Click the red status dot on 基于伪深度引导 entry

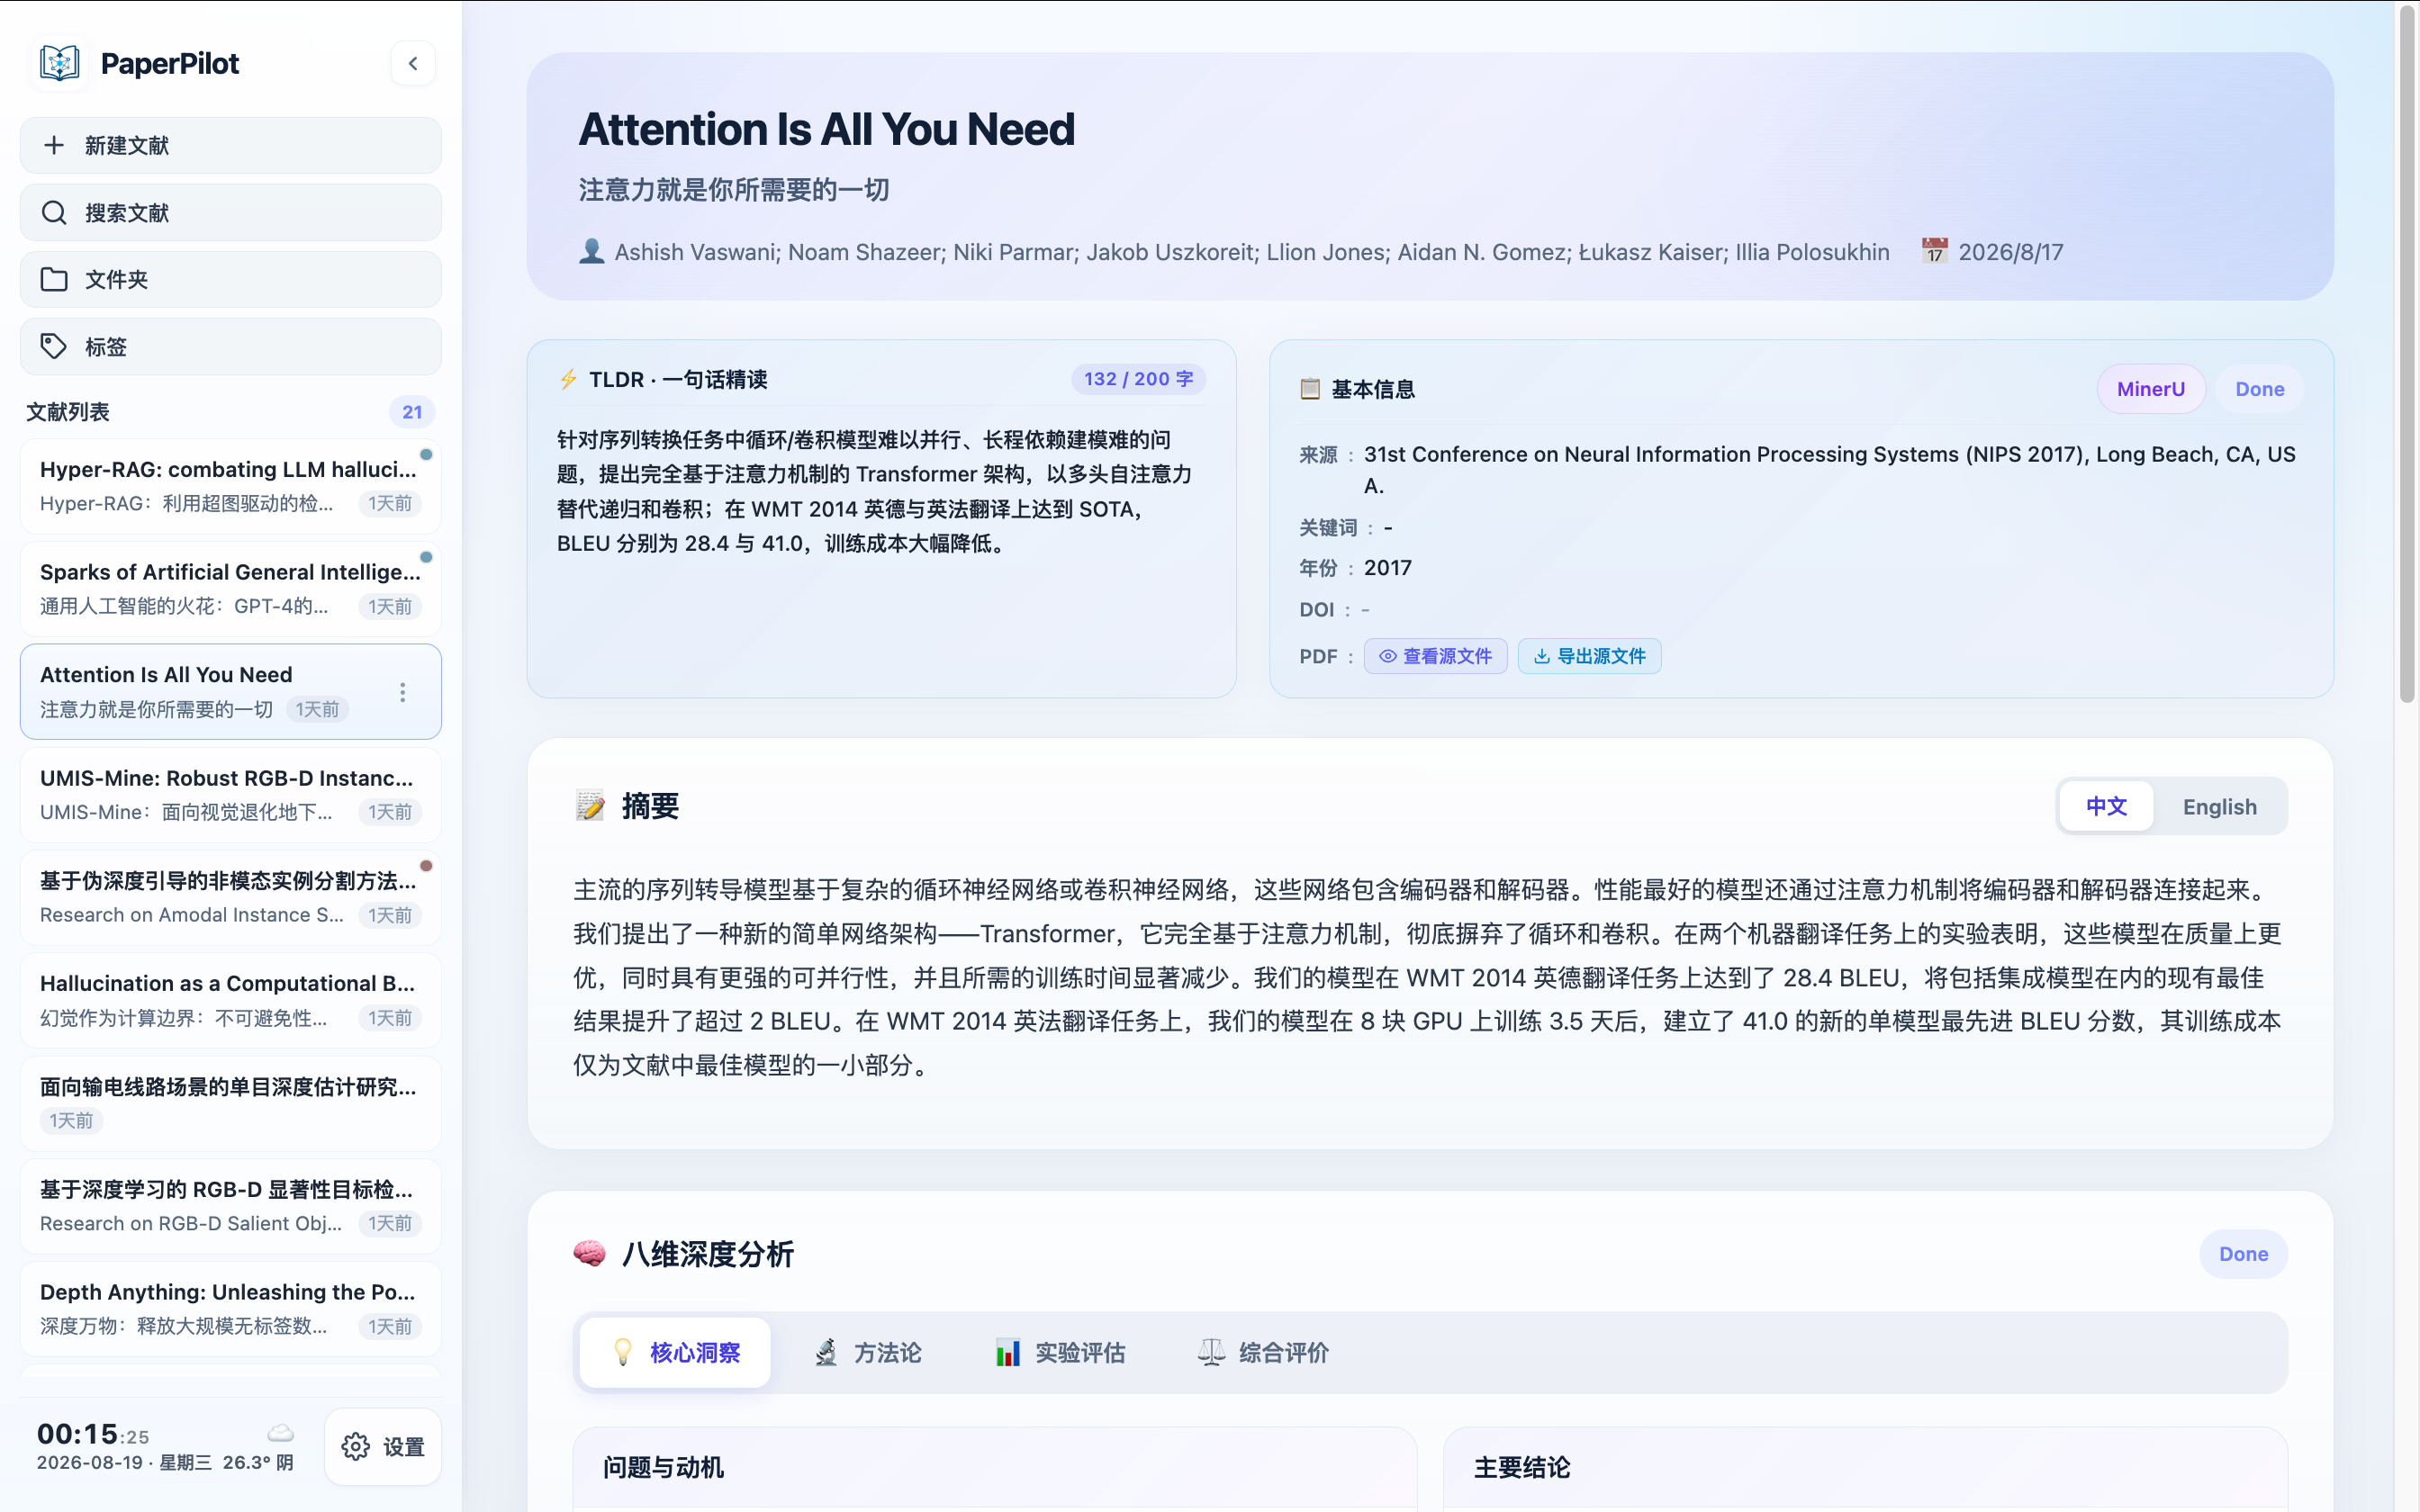pyautogui.click(x=426, y=866)
